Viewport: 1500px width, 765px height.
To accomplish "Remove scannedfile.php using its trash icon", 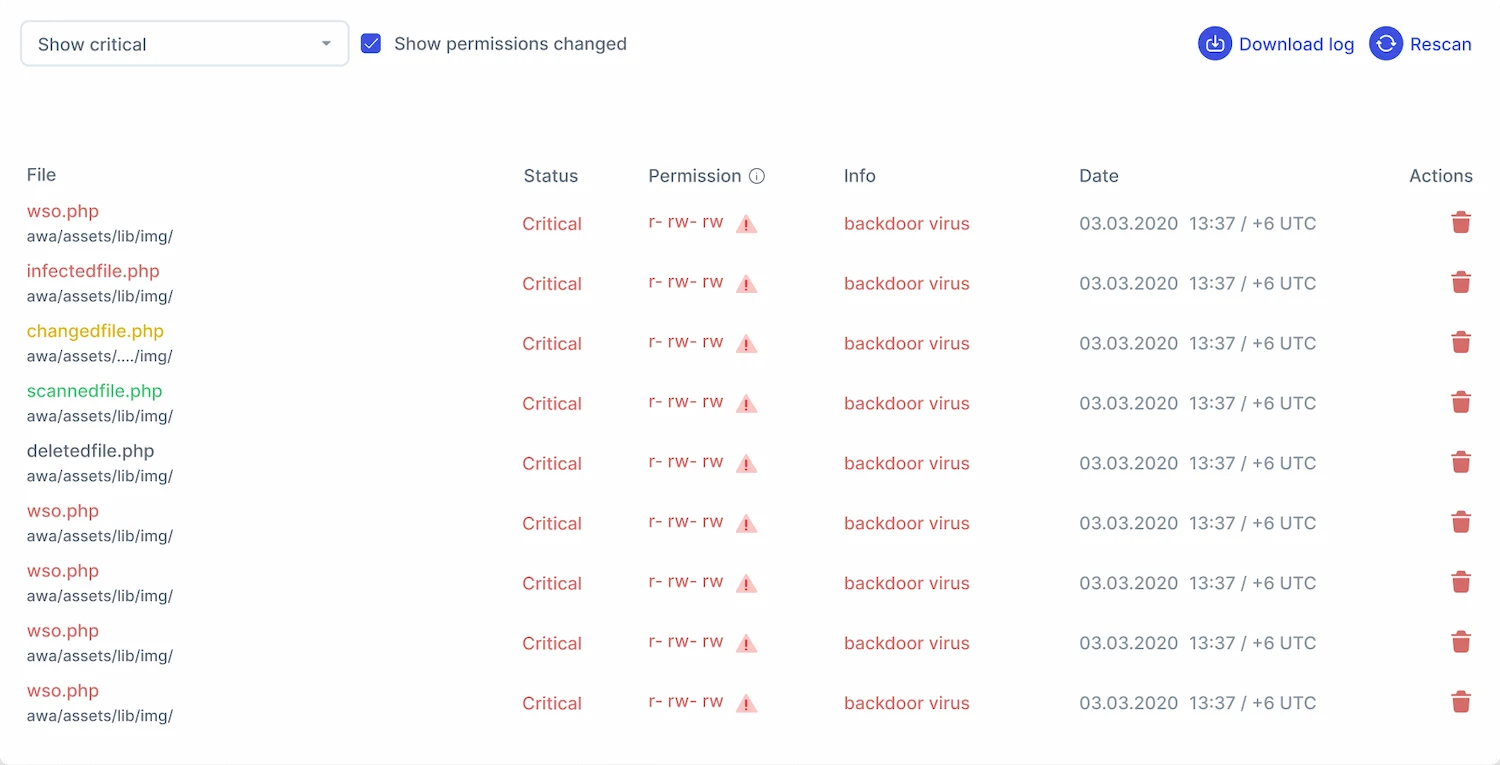I will coord(1460,403).
